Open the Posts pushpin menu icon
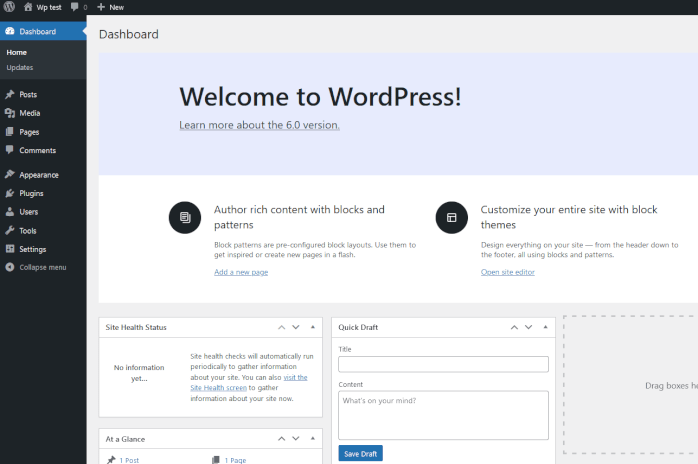 pos(10,94)
